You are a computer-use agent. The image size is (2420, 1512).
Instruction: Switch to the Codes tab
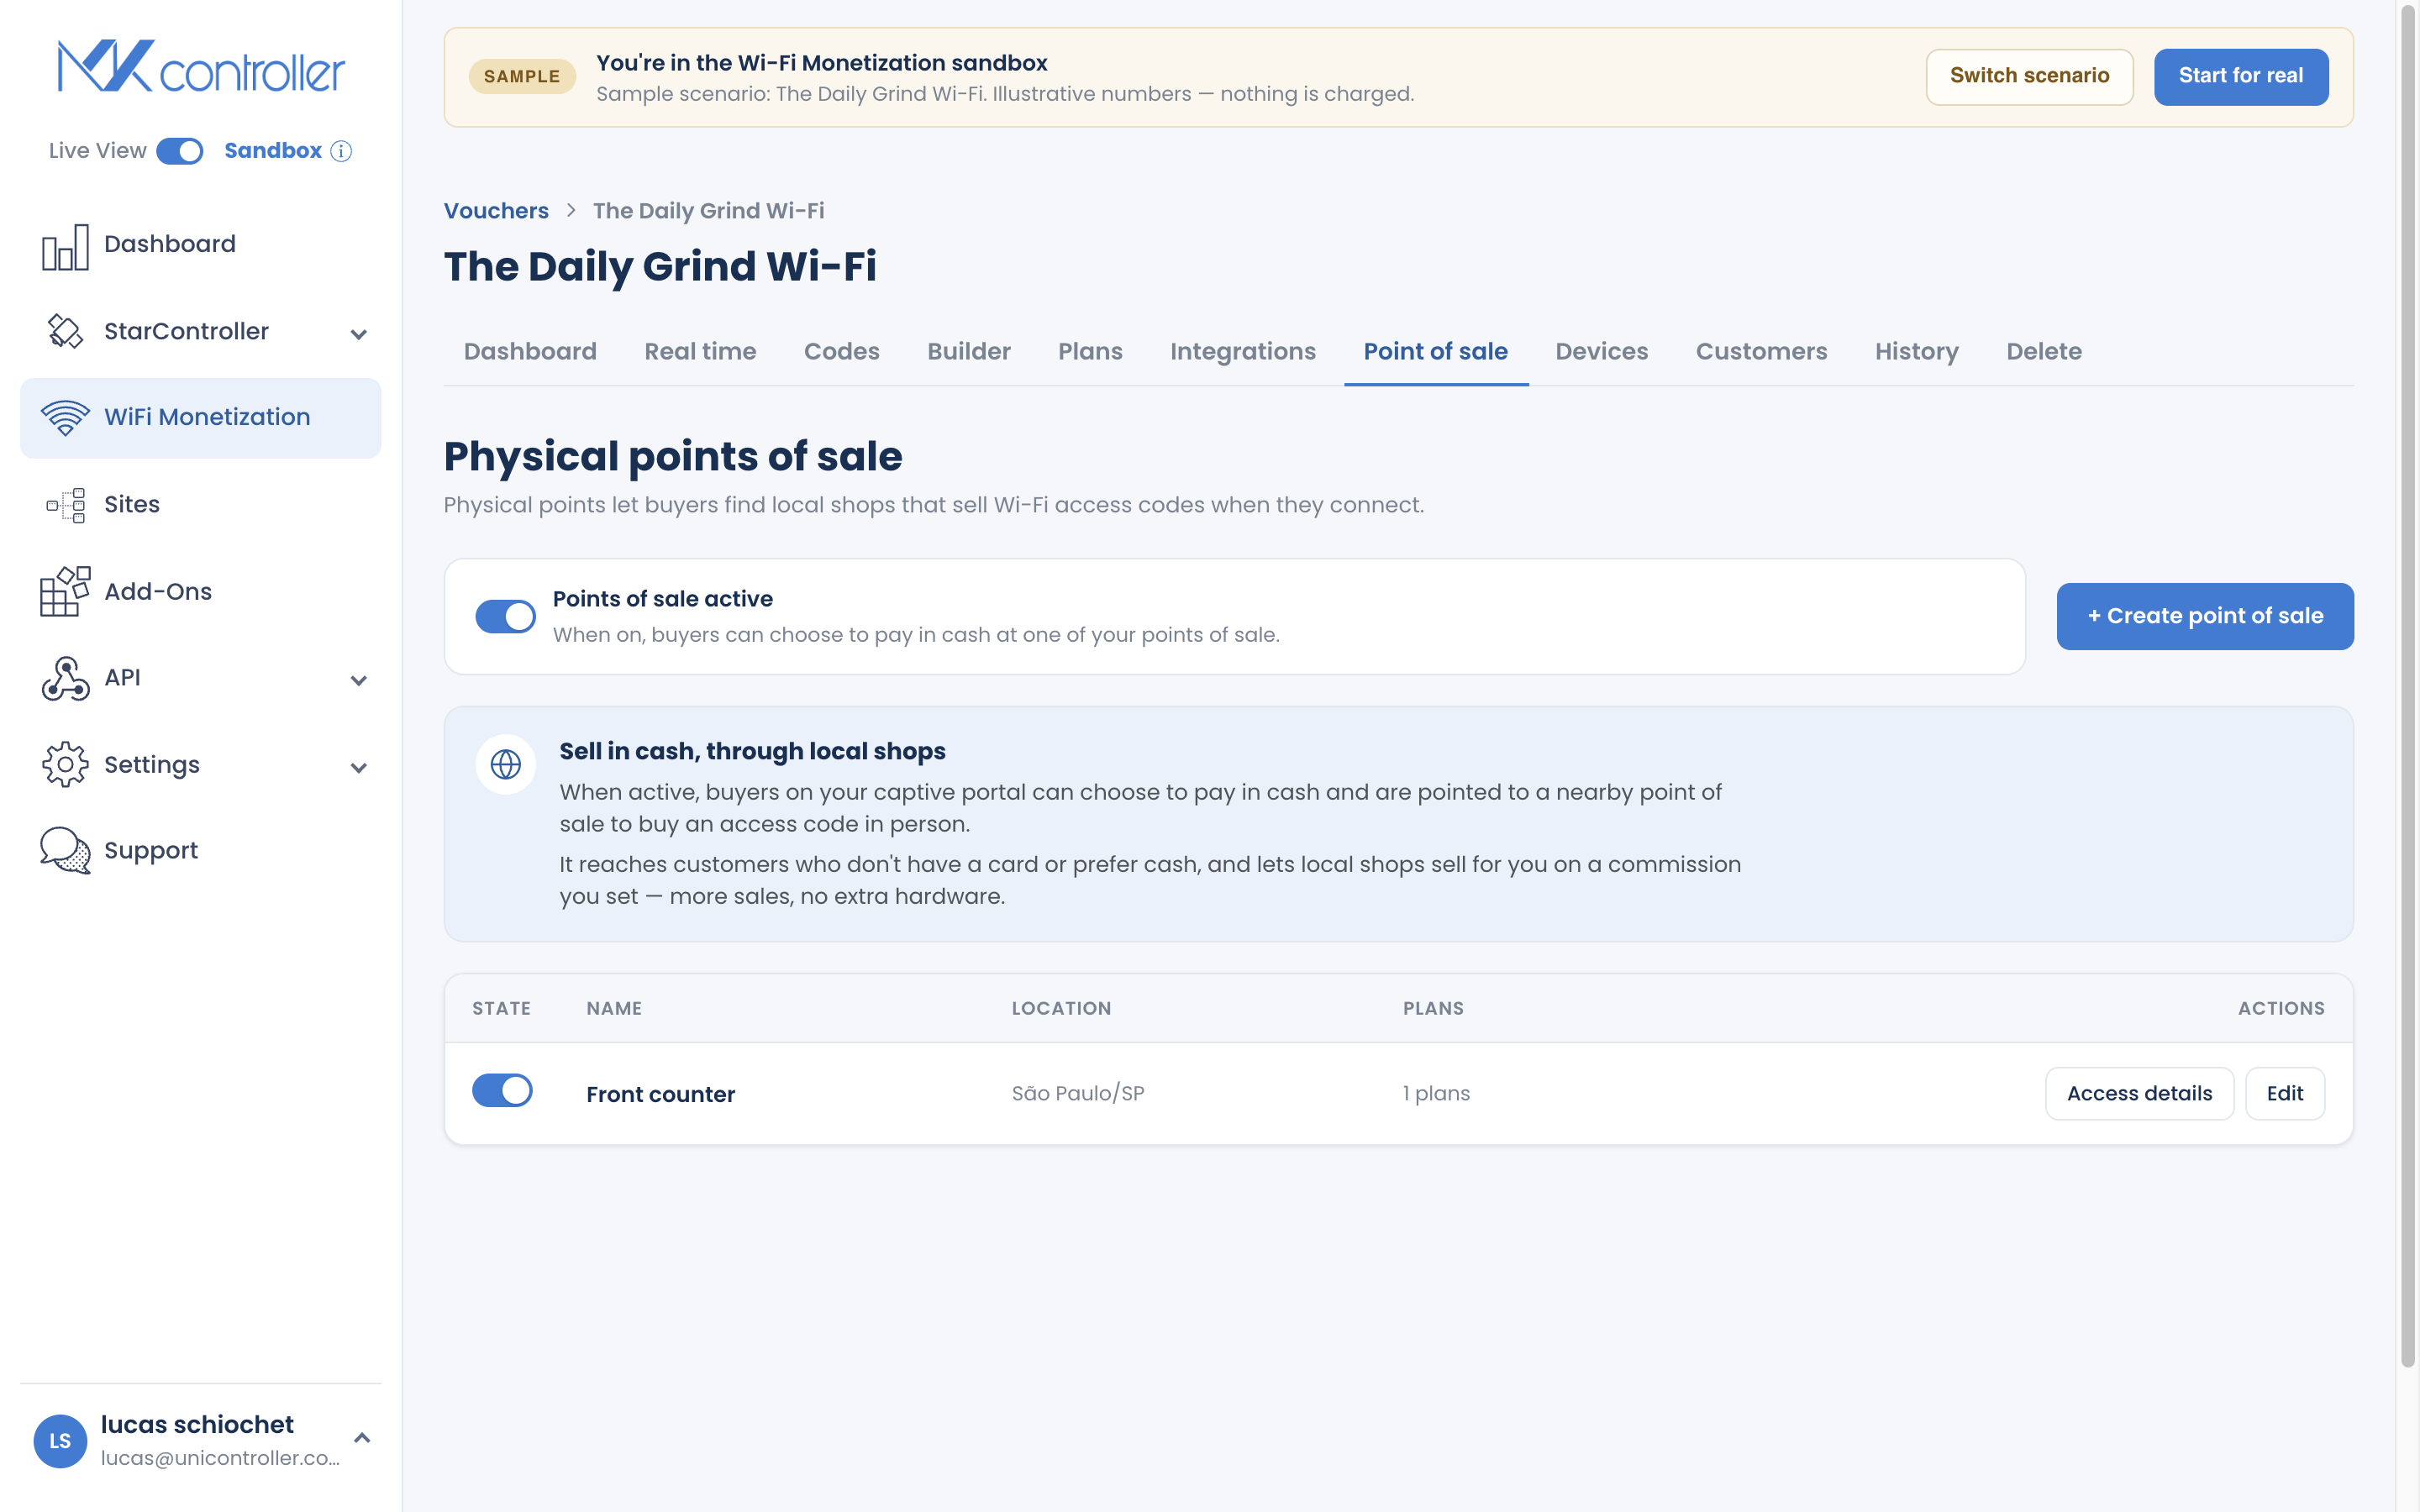pyautogui.click(x=842, y=351)
